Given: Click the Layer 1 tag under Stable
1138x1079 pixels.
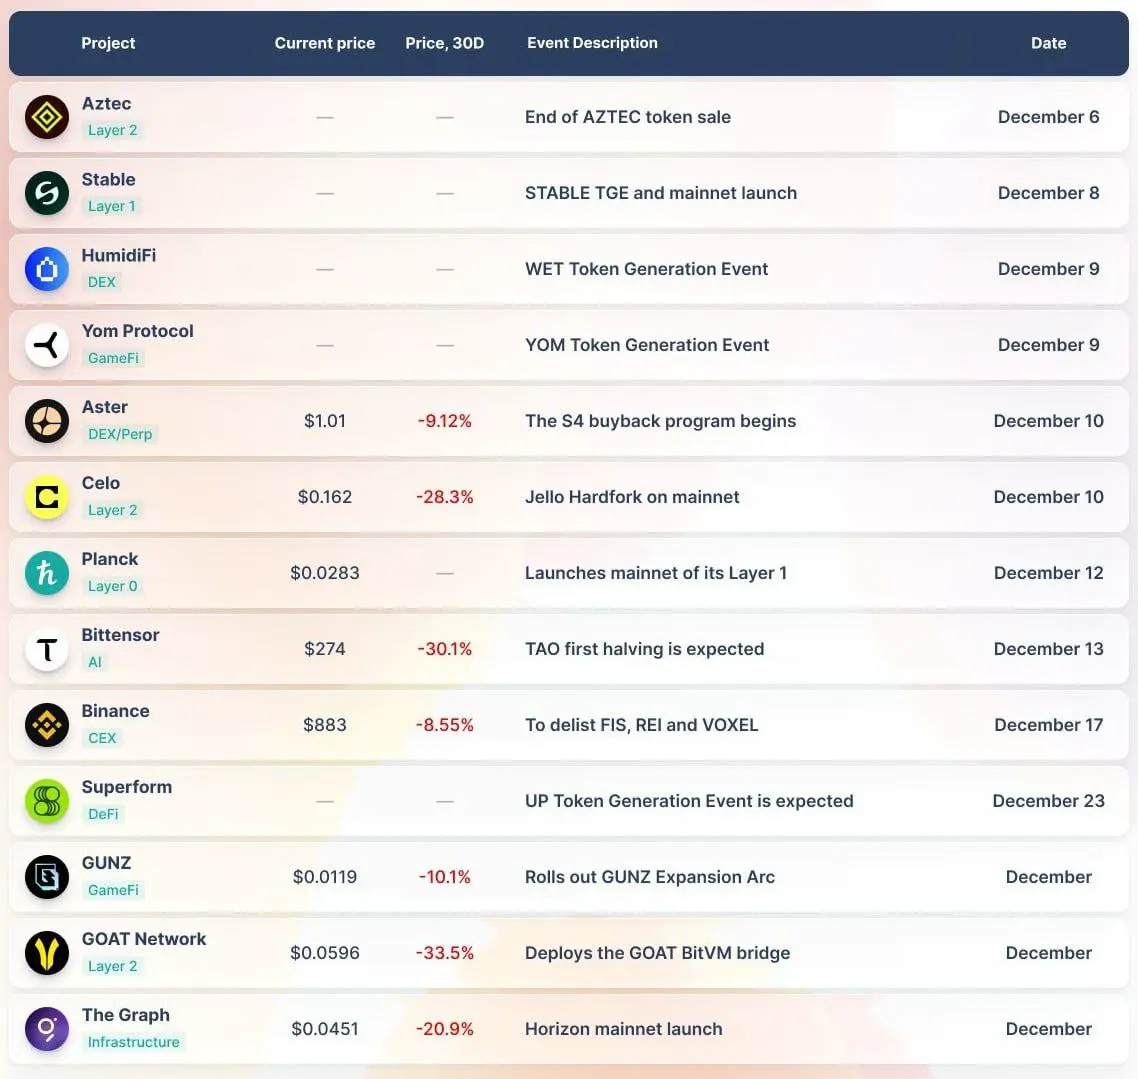Looking at the screenshot, I should (x=112, y=206).
